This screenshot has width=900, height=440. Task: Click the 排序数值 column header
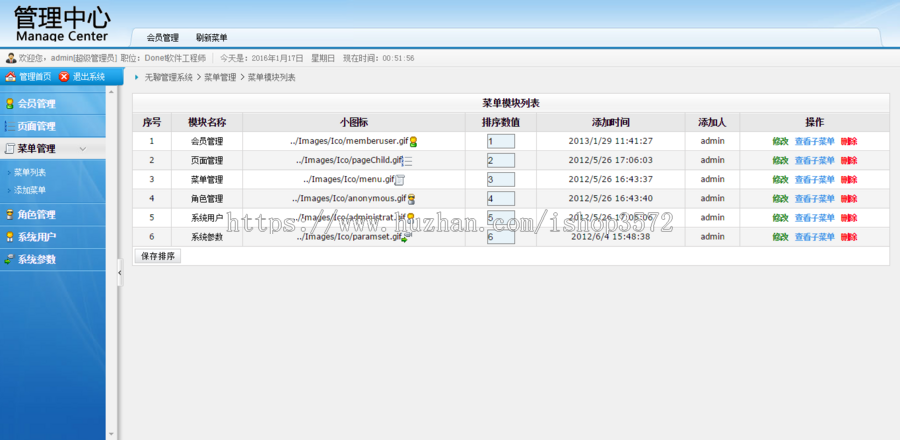click(501, 122)
